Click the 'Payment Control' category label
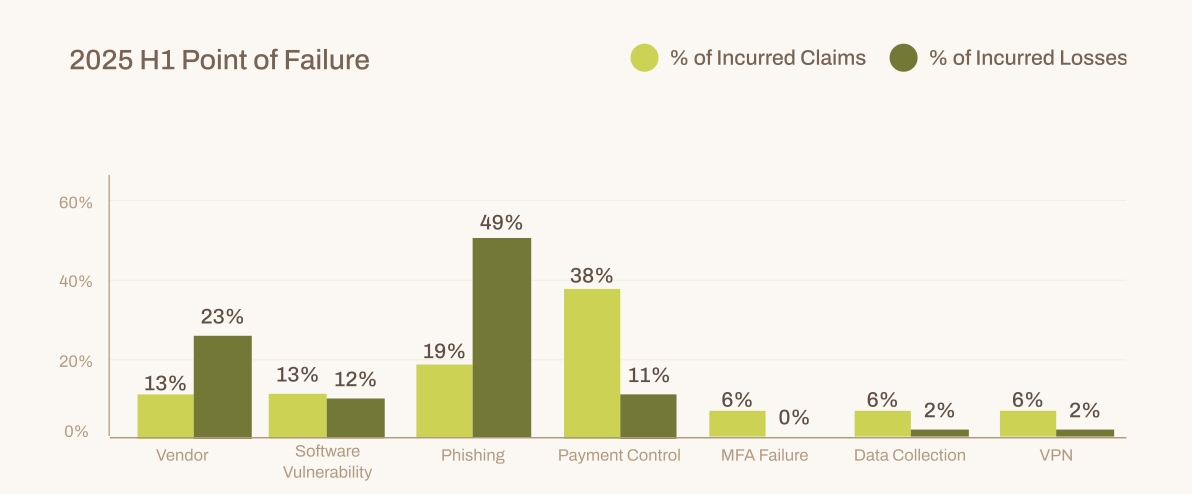 (x=620, y=456)
